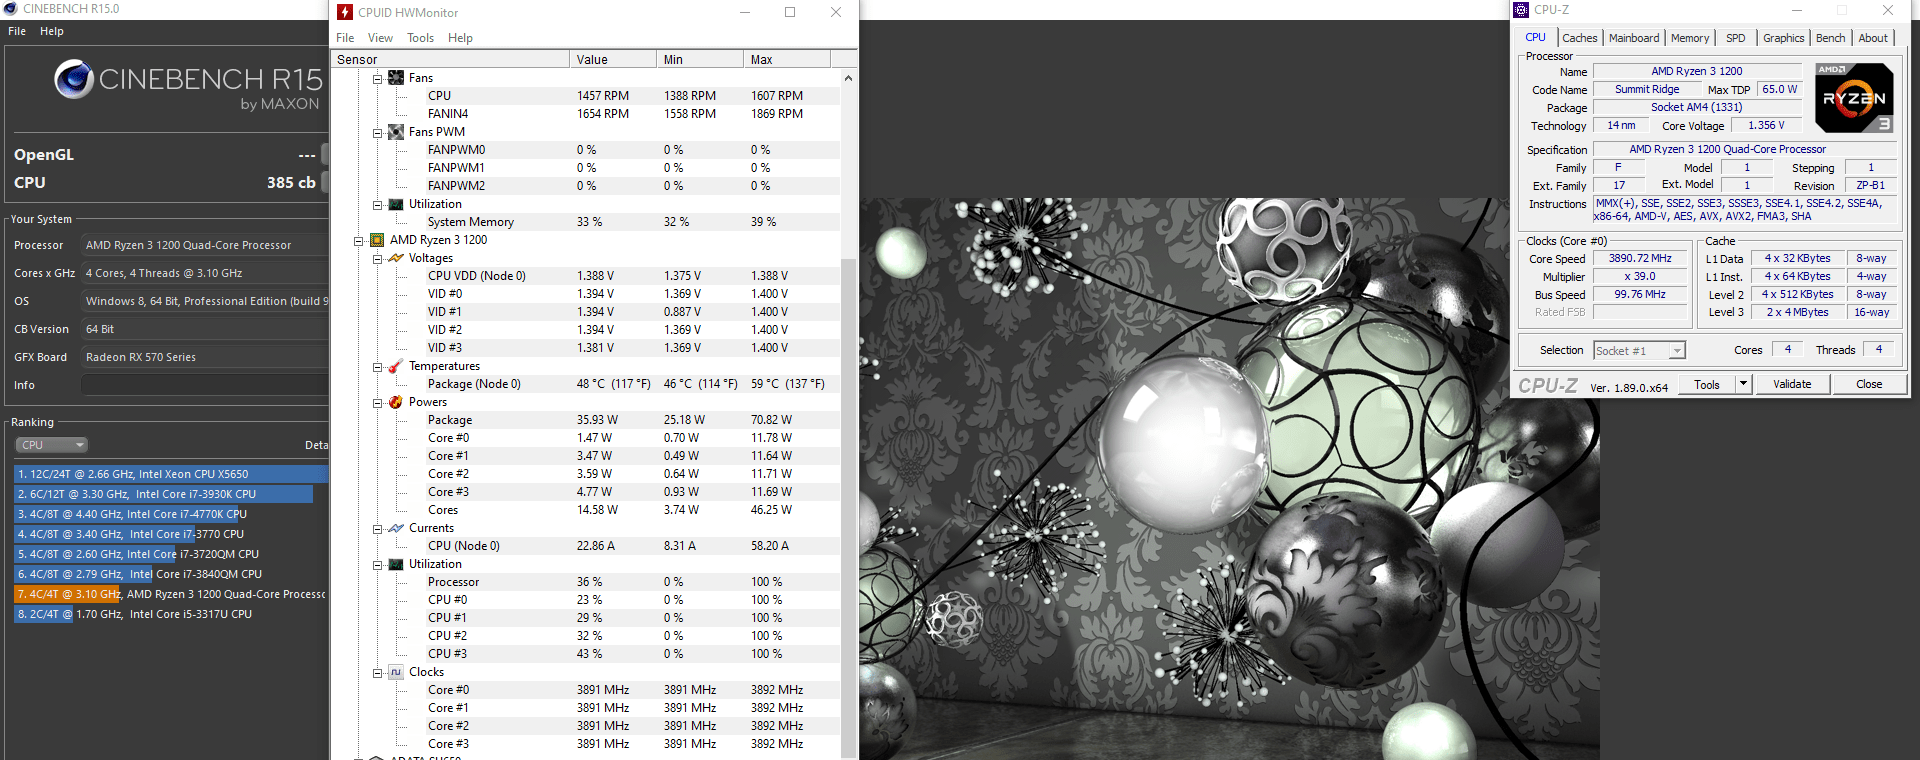Open the CPU ranking dropdown in Cinebench
The height and width of the screenshot is (760, 1920).
pos(52,445)
